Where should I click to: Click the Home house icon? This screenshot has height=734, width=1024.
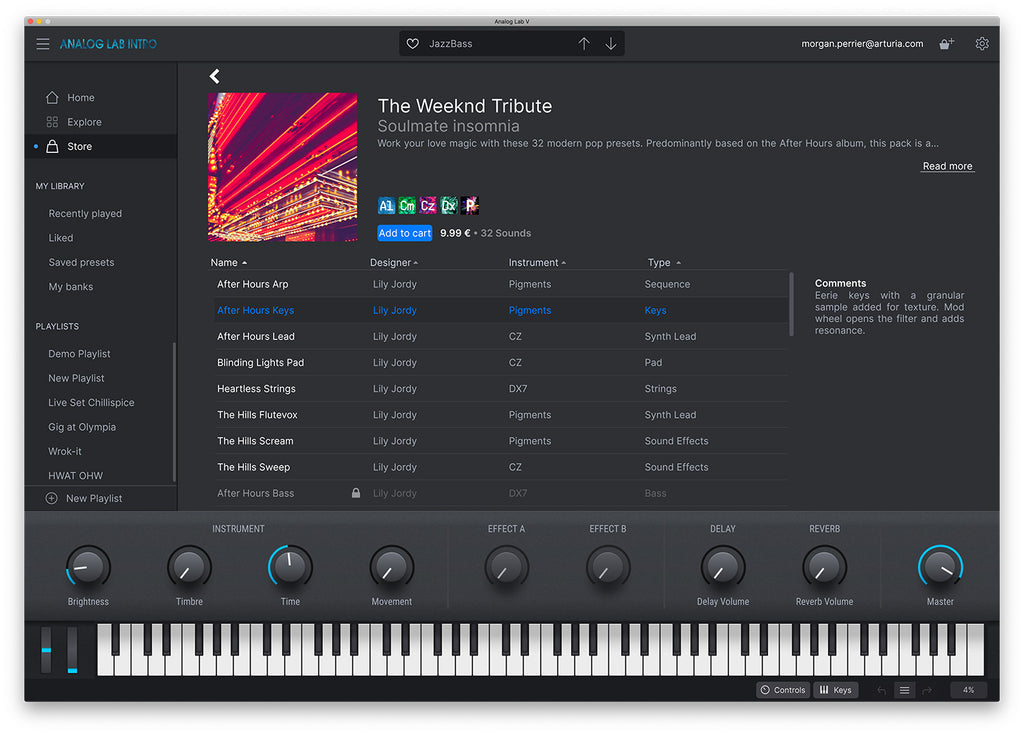pyautogui.click(x=52, y=97)
